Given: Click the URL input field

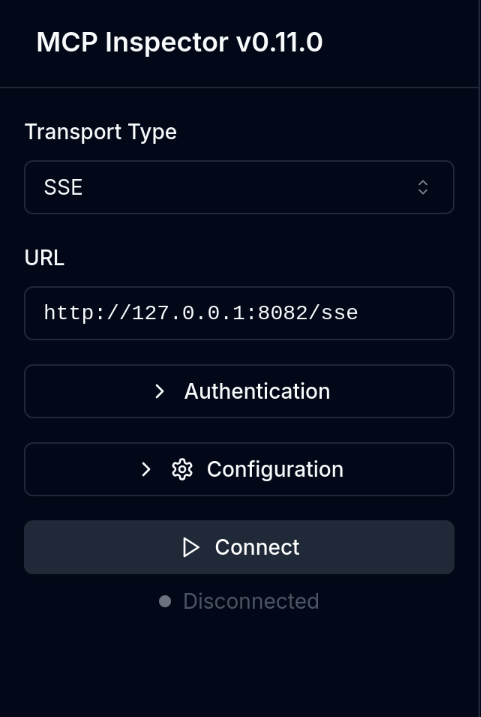Looking at the screenshot, I should point(239,313).
